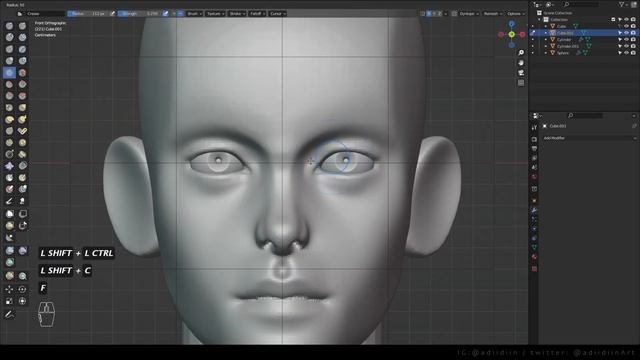The height and width of the screenshot is (360, 640).
Task: Select Cube.001 in the Outliner
Action: pos(565,33)
